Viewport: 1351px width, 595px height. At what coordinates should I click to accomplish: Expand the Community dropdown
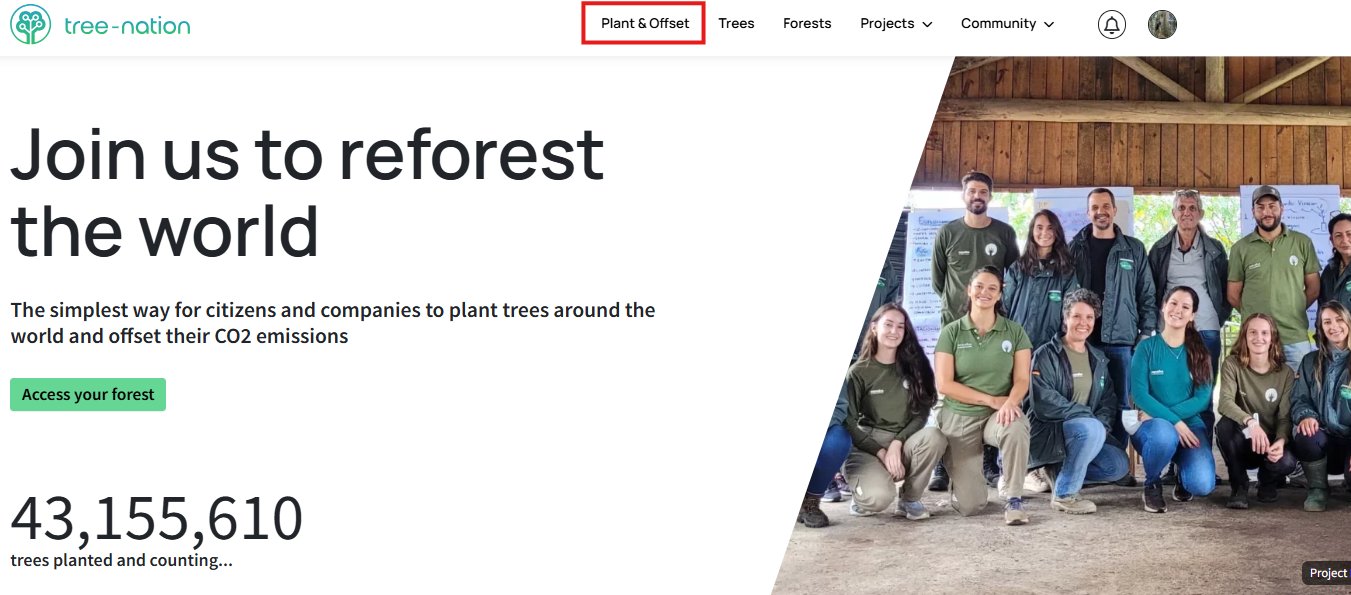coord(1007,23)
